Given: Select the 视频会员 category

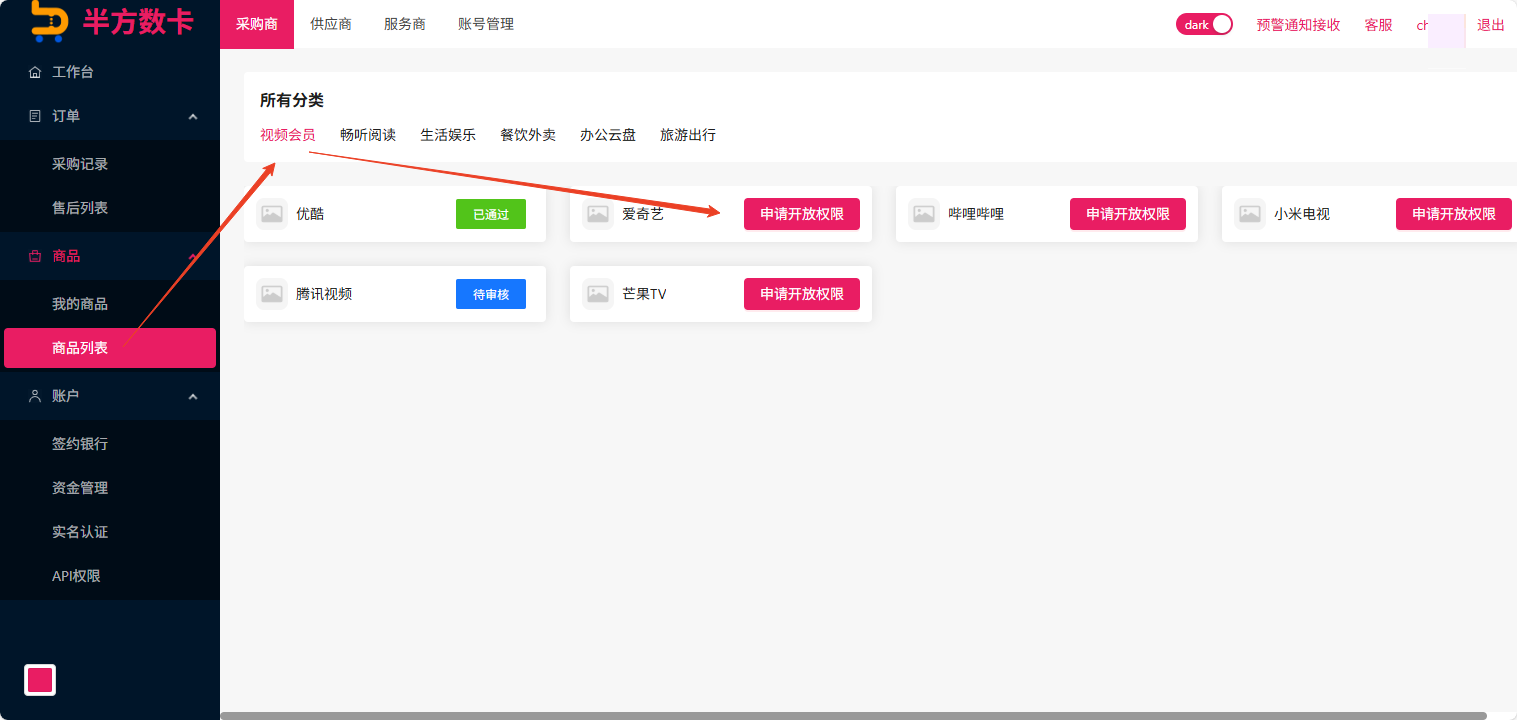Looking at the screenshot, I should point(288,135).
